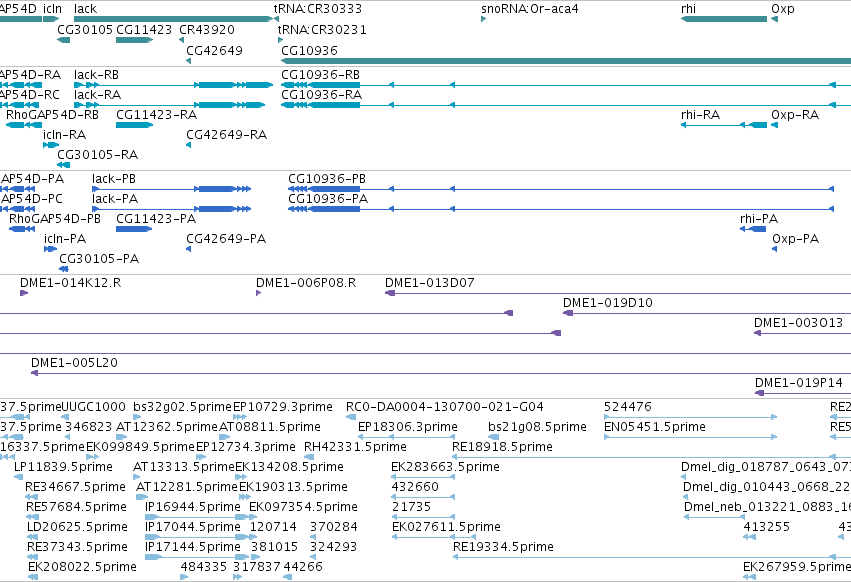
Task: Open the CG30105 gene feature
Action: tap(63, 40)
